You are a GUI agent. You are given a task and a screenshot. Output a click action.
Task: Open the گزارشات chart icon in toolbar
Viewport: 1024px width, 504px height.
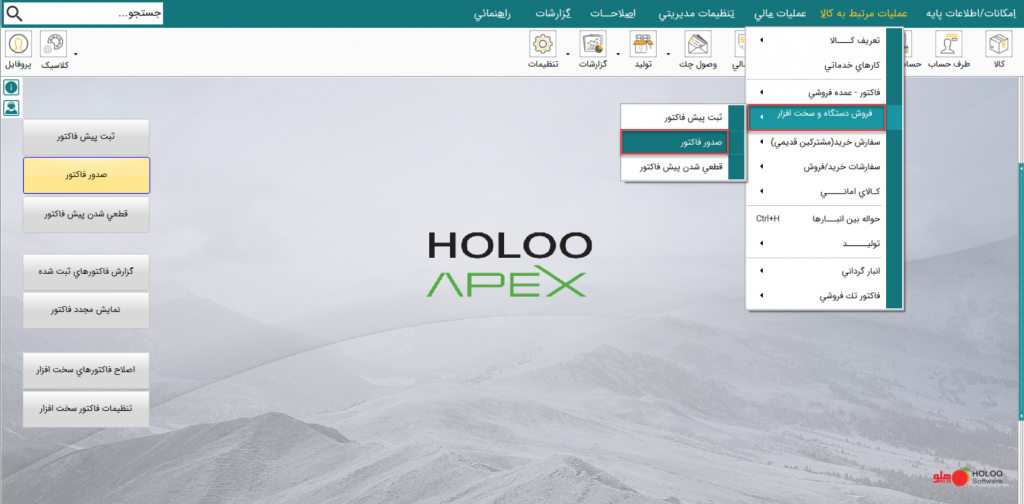coord(594,44)
